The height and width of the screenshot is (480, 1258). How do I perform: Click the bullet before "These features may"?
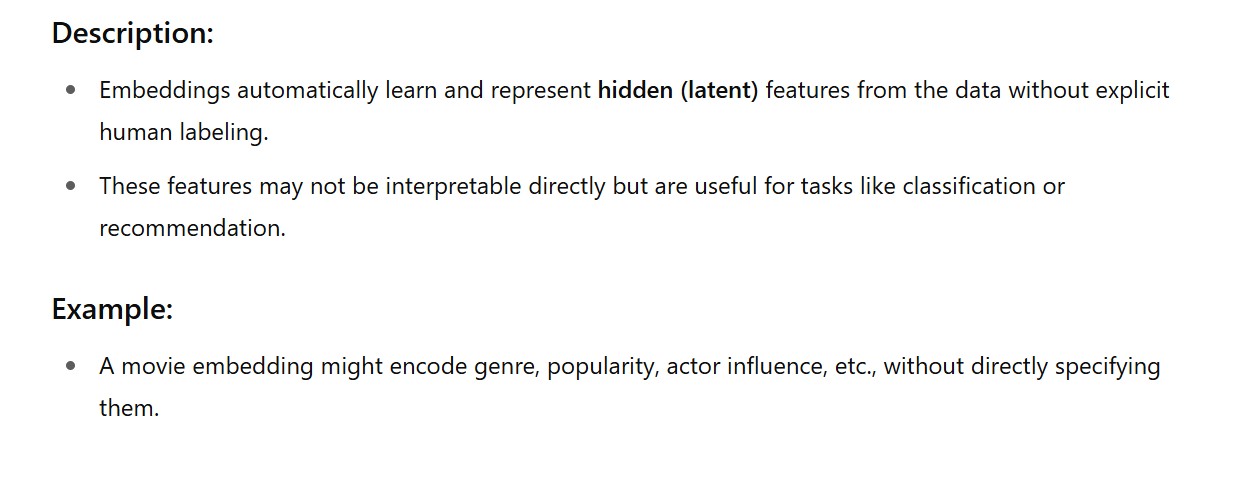[x=70, y=186]
